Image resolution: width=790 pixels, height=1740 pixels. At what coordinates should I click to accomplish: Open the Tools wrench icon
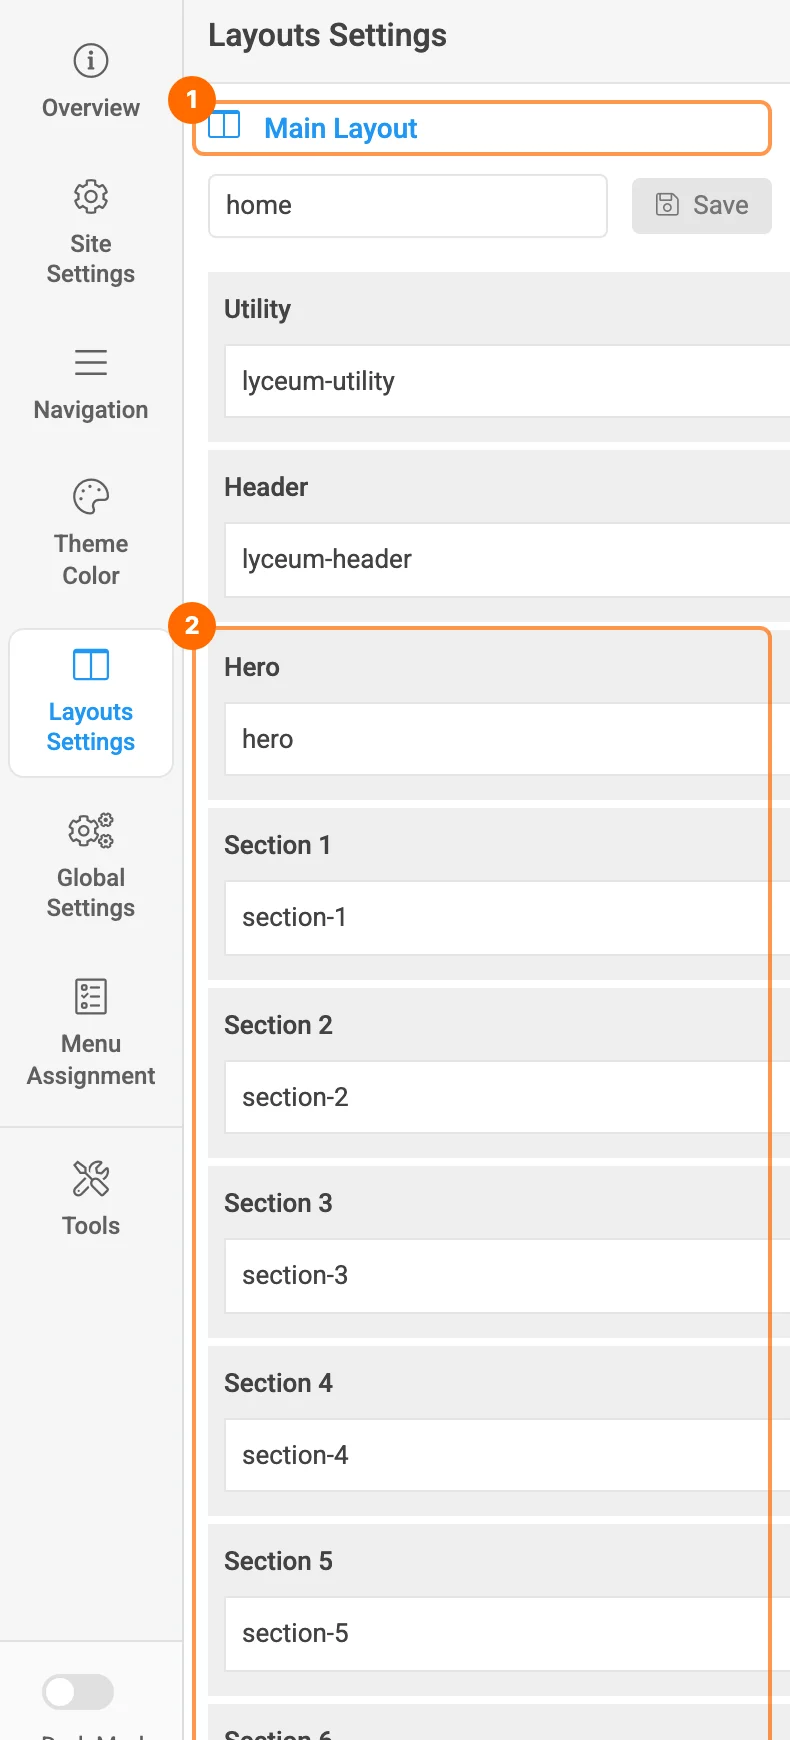[91, 1178]
